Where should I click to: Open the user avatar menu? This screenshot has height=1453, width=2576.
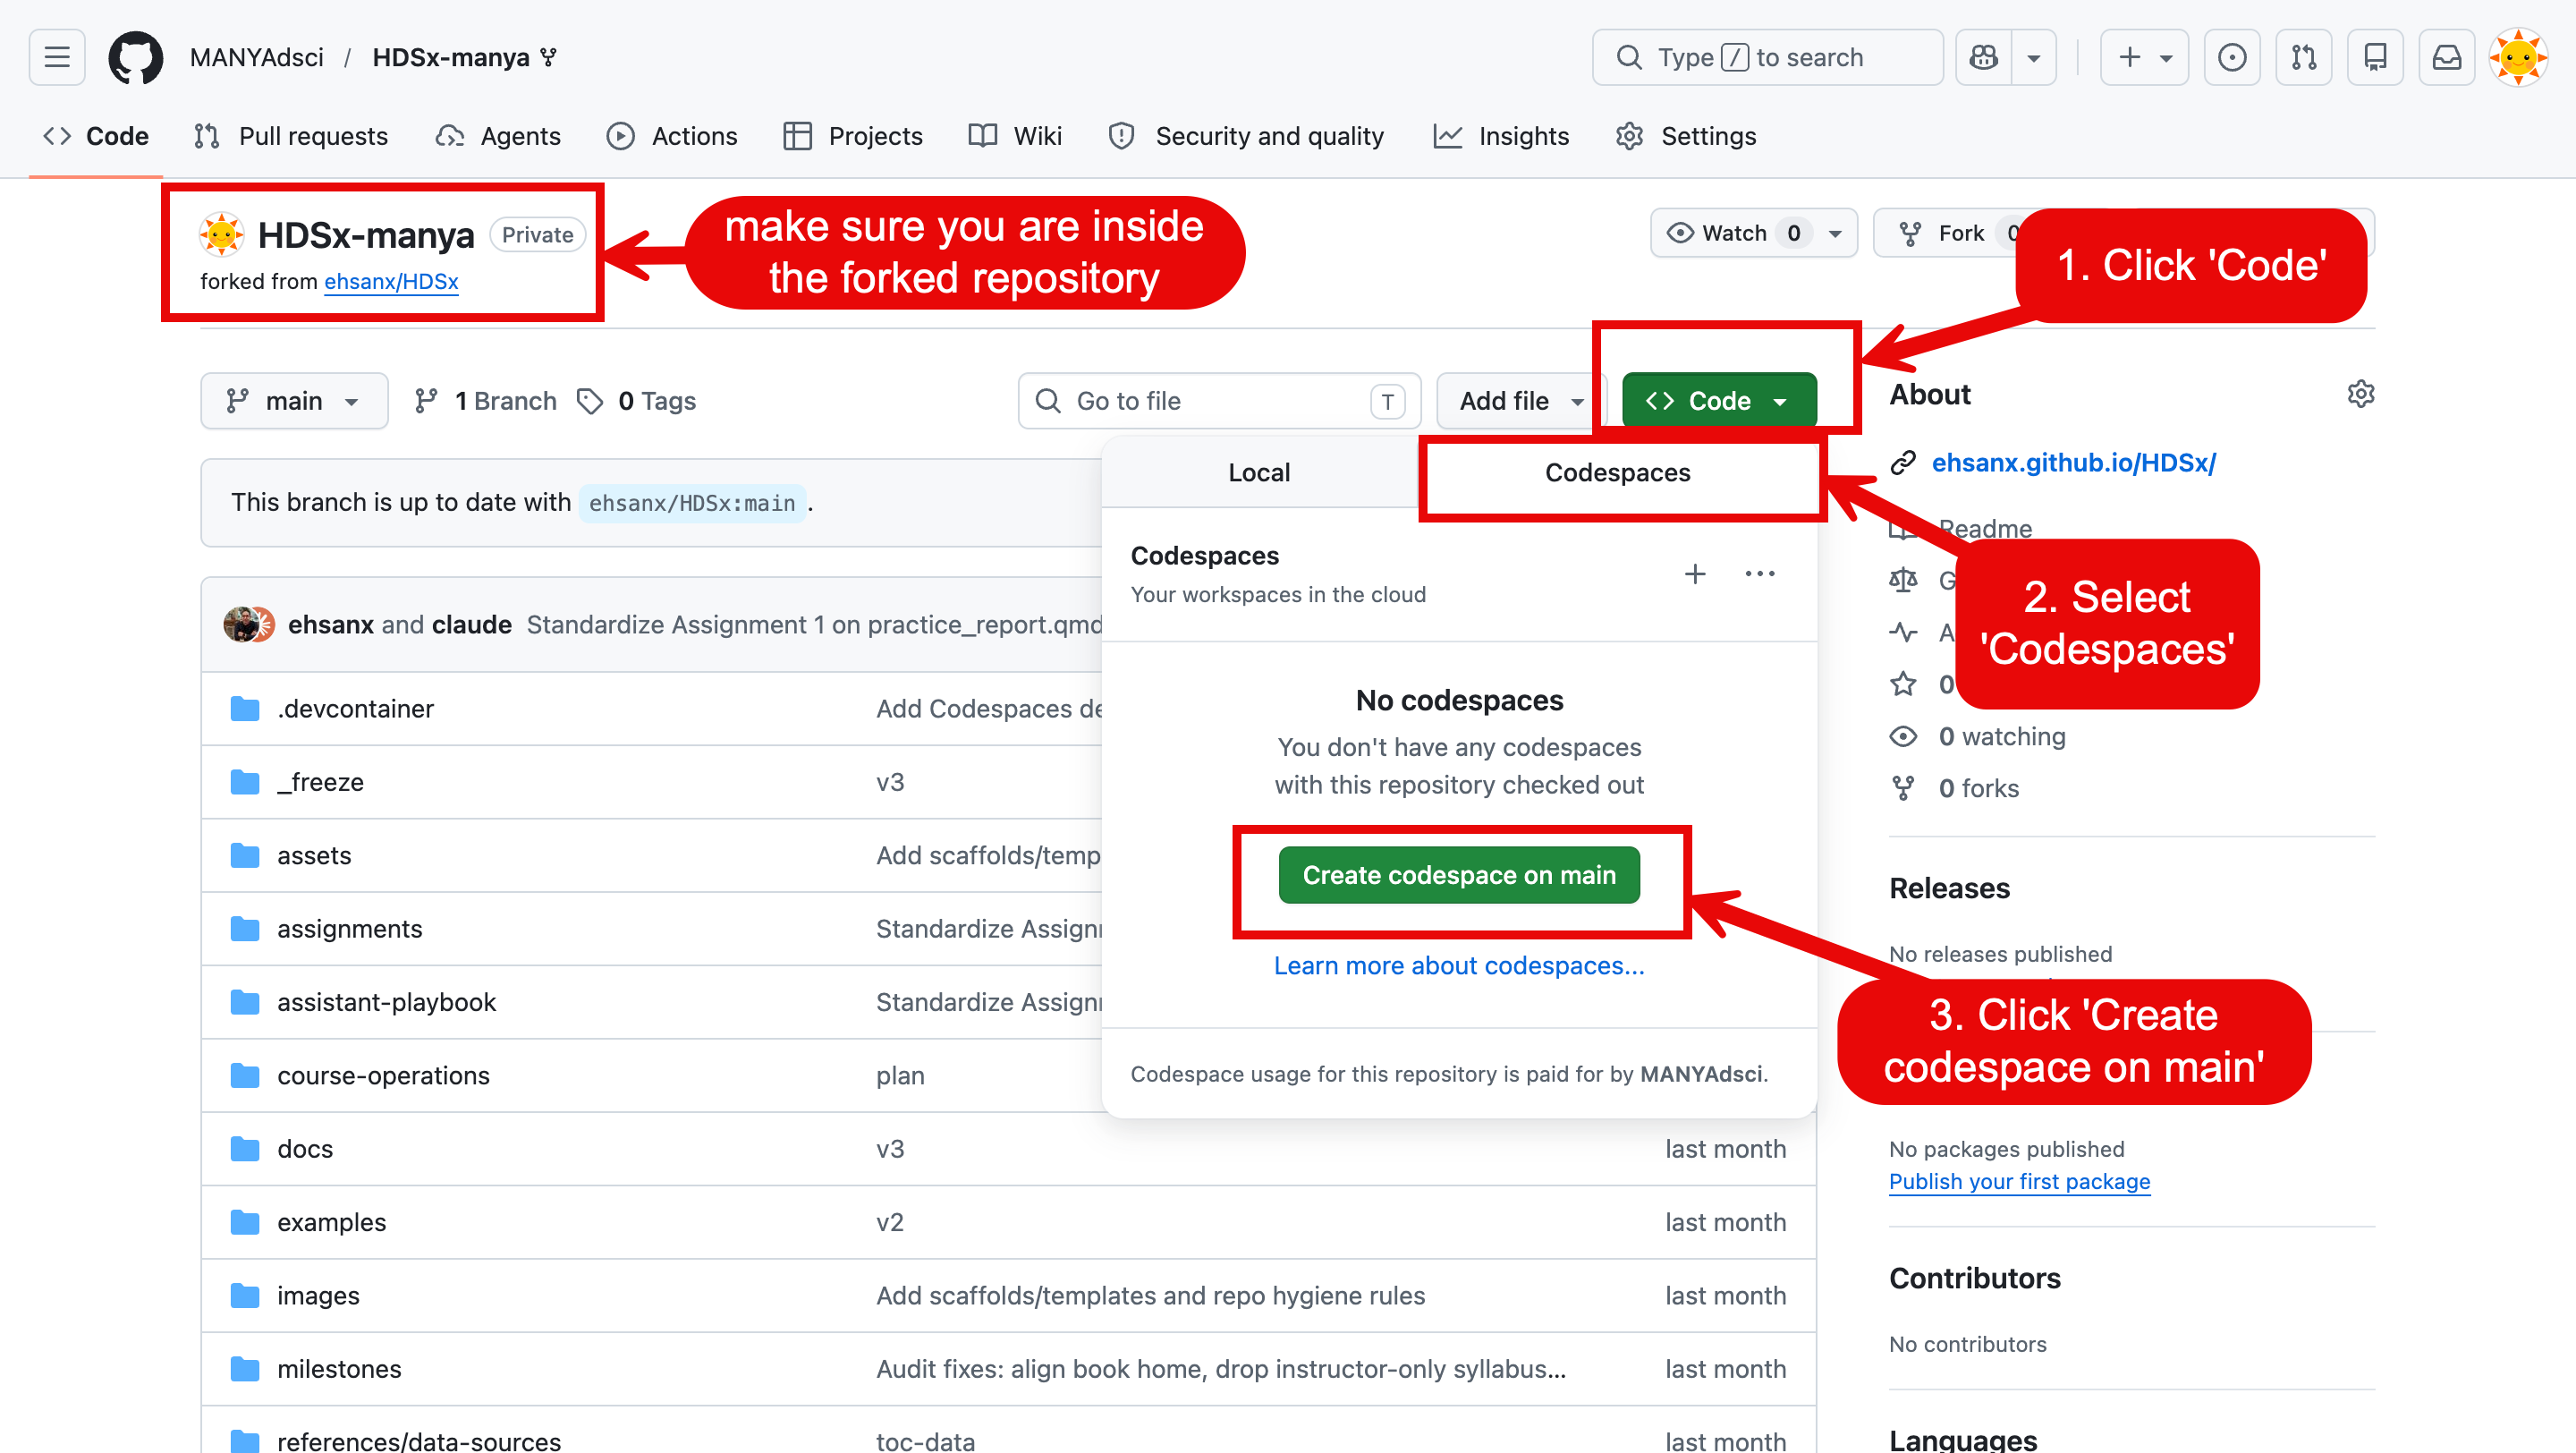[2519, 57]
